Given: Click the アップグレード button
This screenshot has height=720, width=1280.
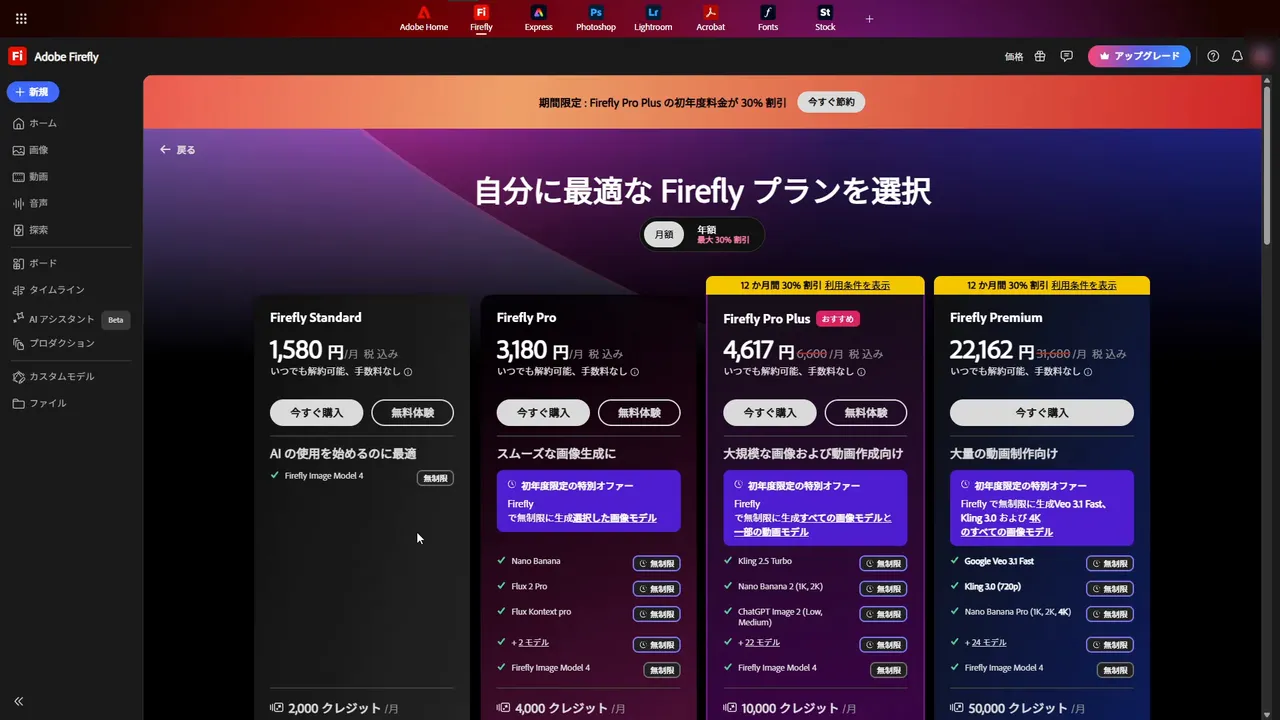Looking at the screenshot, I should (x=1139, y=56).
